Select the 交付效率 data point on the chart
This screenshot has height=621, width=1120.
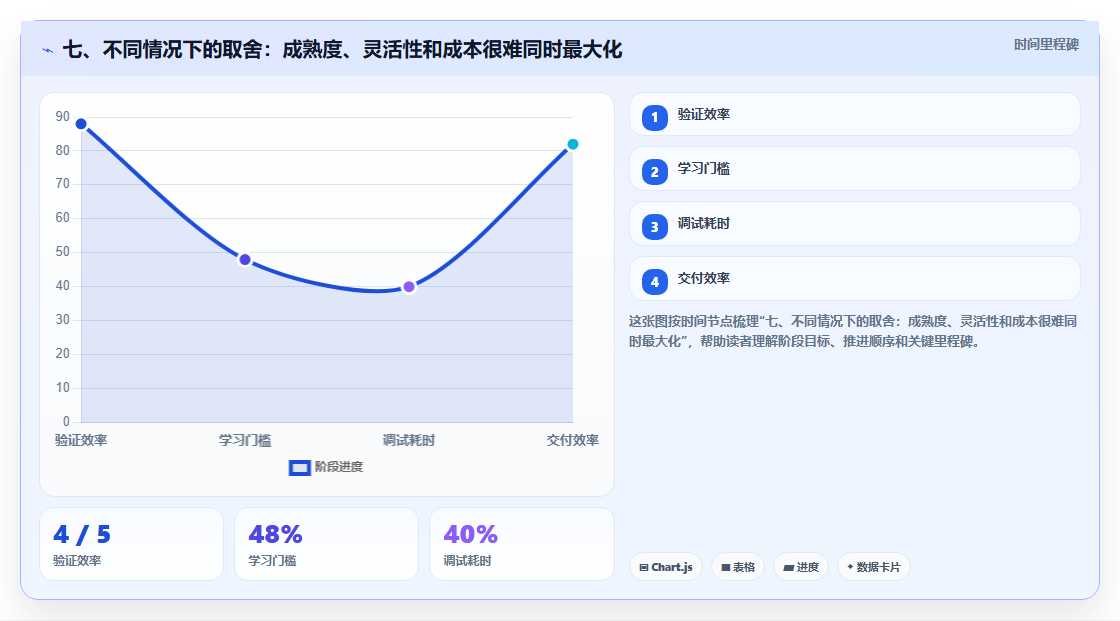click(x=572, y=144)
